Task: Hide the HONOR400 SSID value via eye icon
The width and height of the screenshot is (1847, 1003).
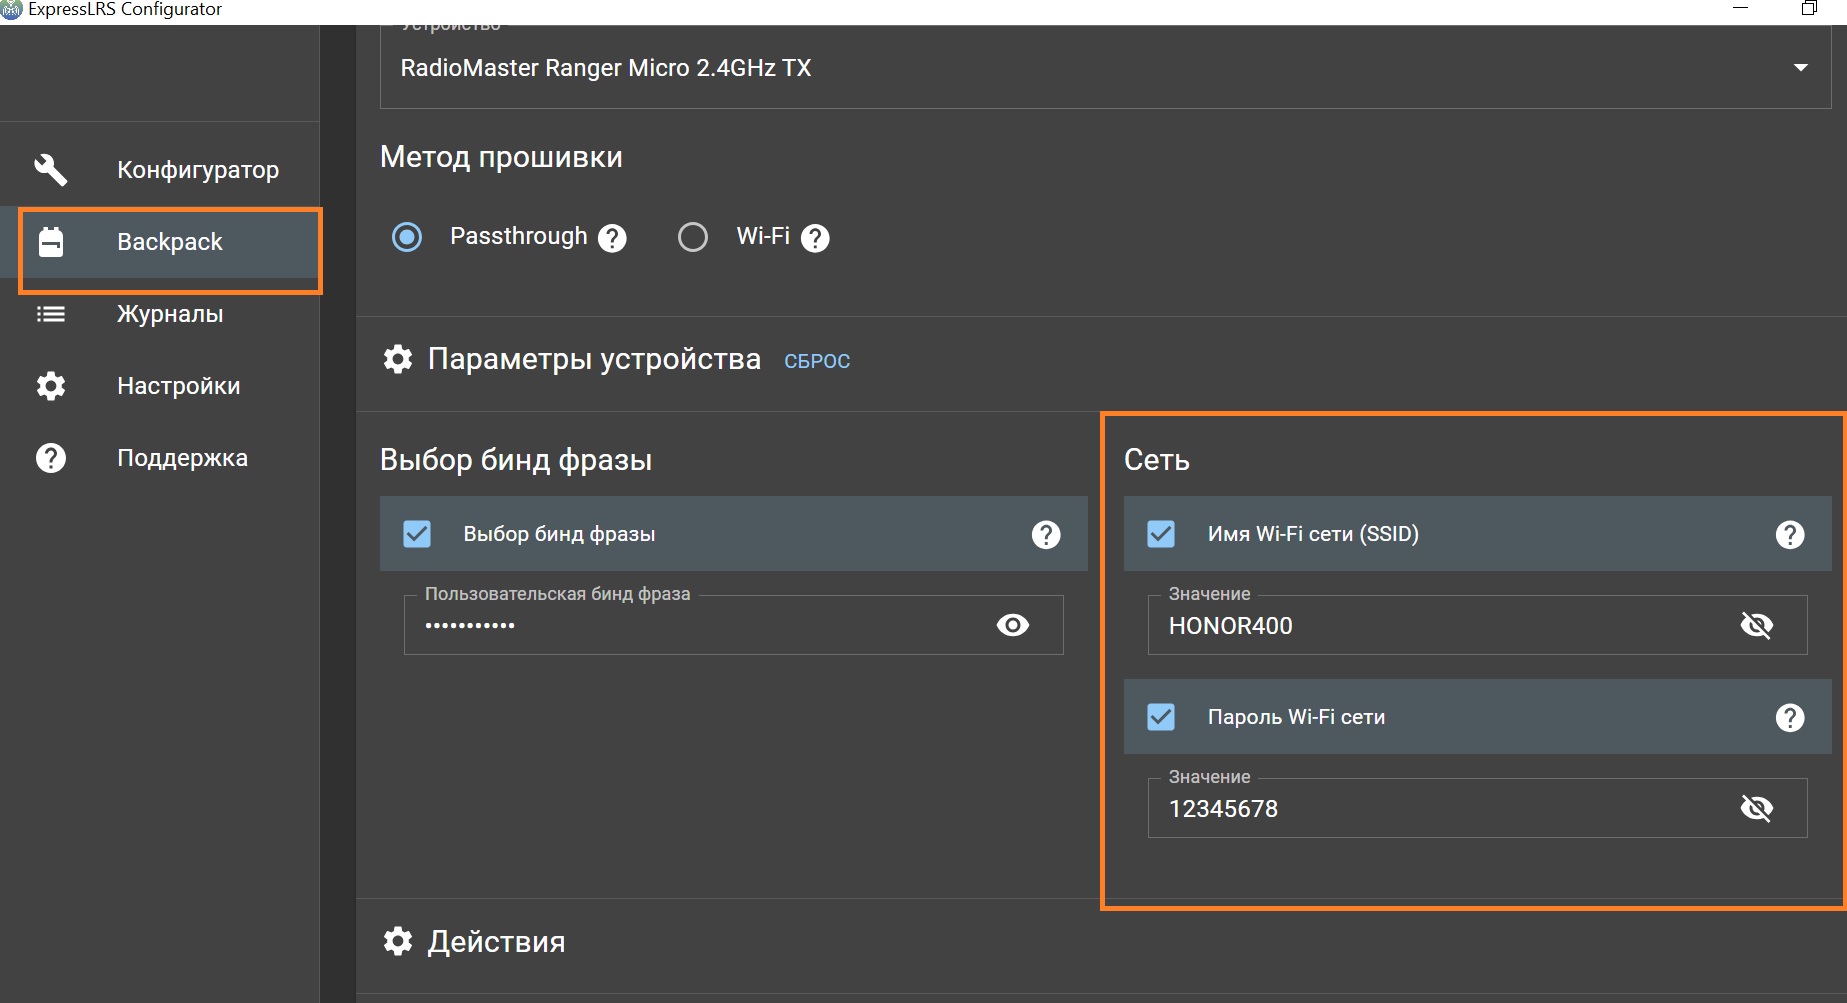Action: (x=1757, y=625)
